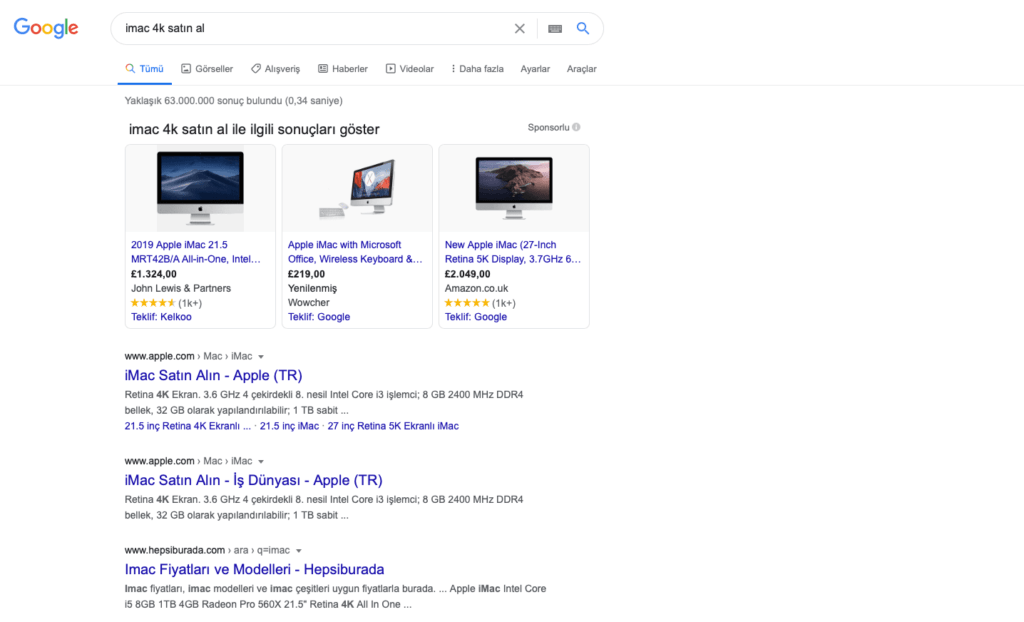
Task: Click star rating on John Lewis listing
Action: 153,303
